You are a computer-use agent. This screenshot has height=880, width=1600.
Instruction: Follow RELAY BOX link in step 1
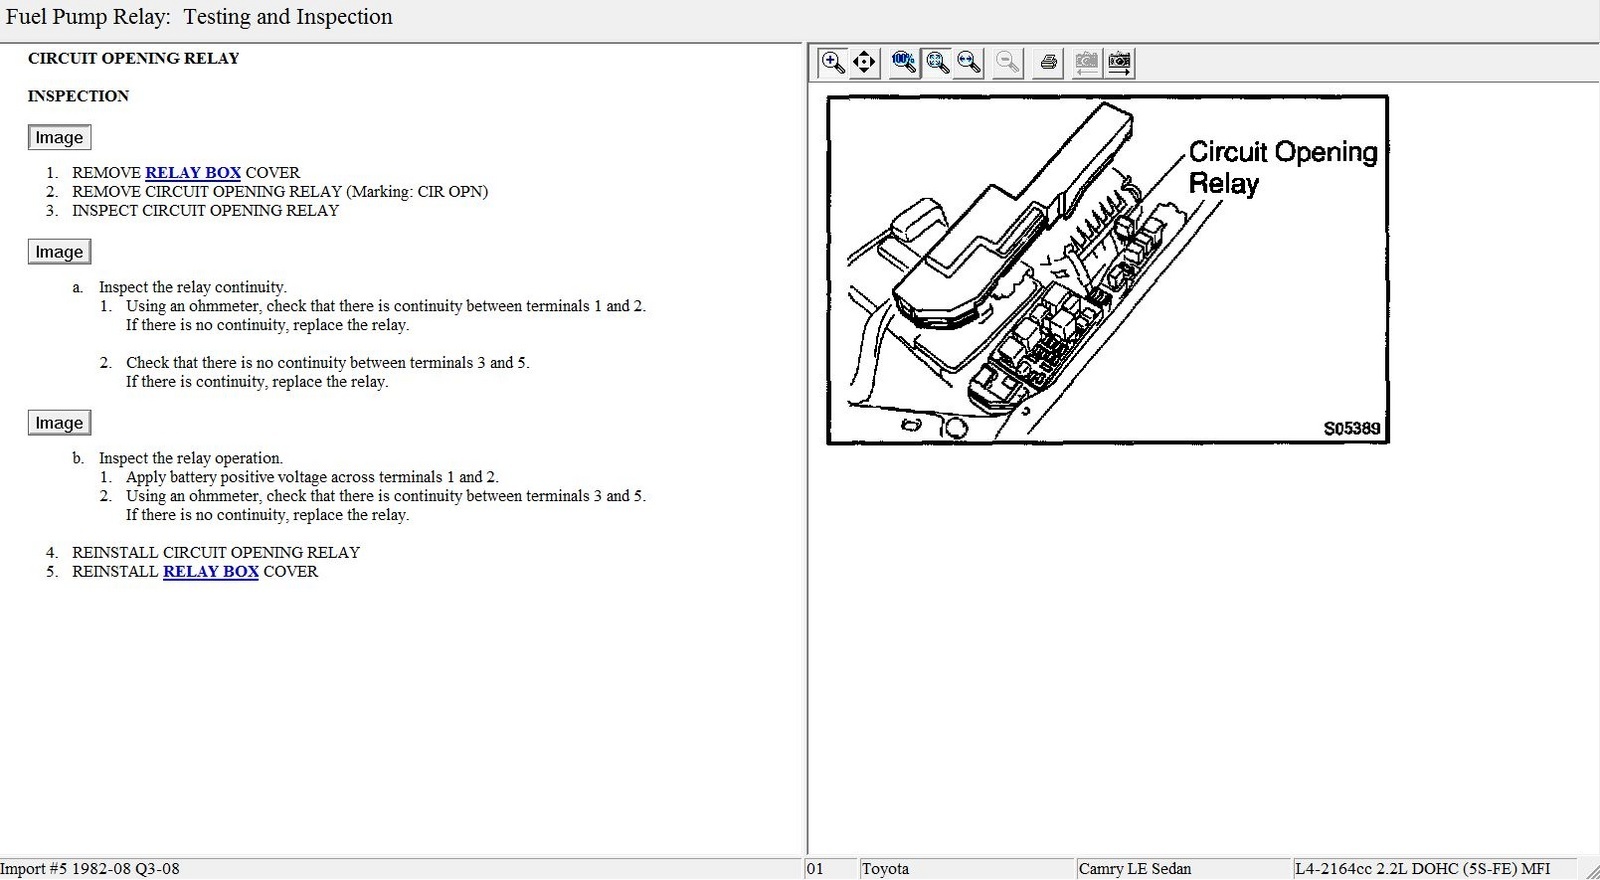tap(193, 172)
